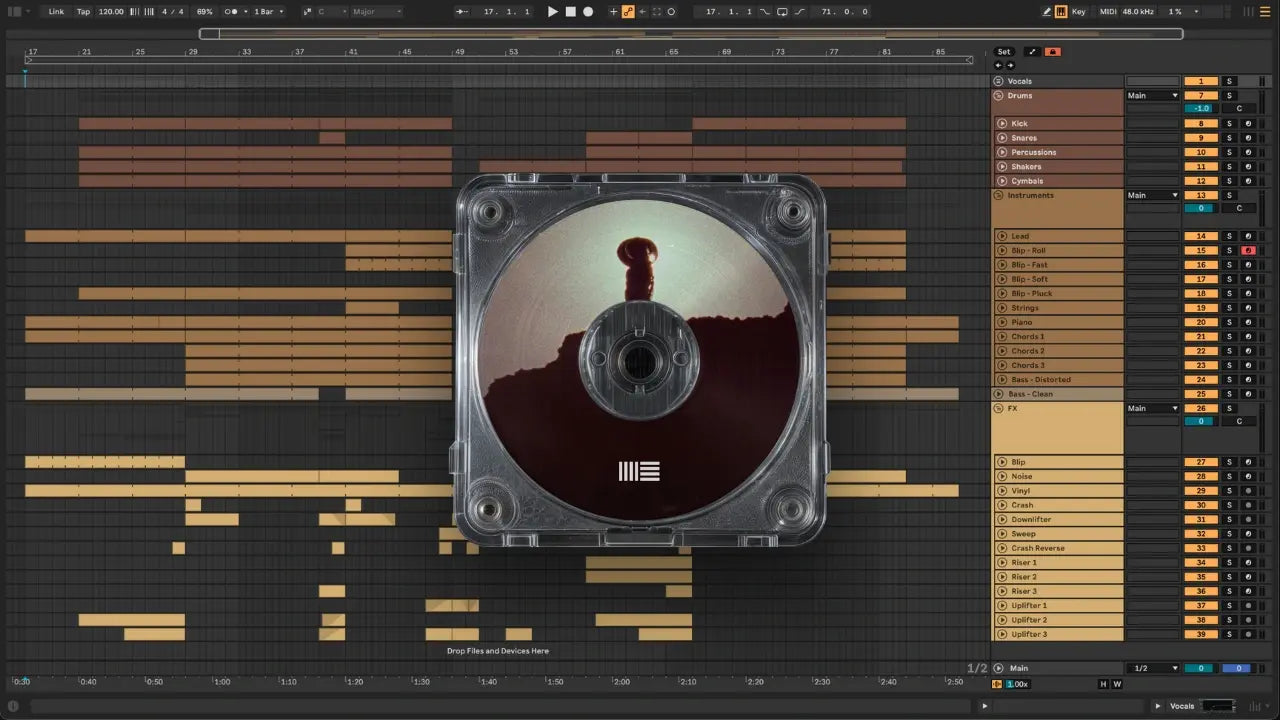Open the Major scale dropdown

[376, 12]
